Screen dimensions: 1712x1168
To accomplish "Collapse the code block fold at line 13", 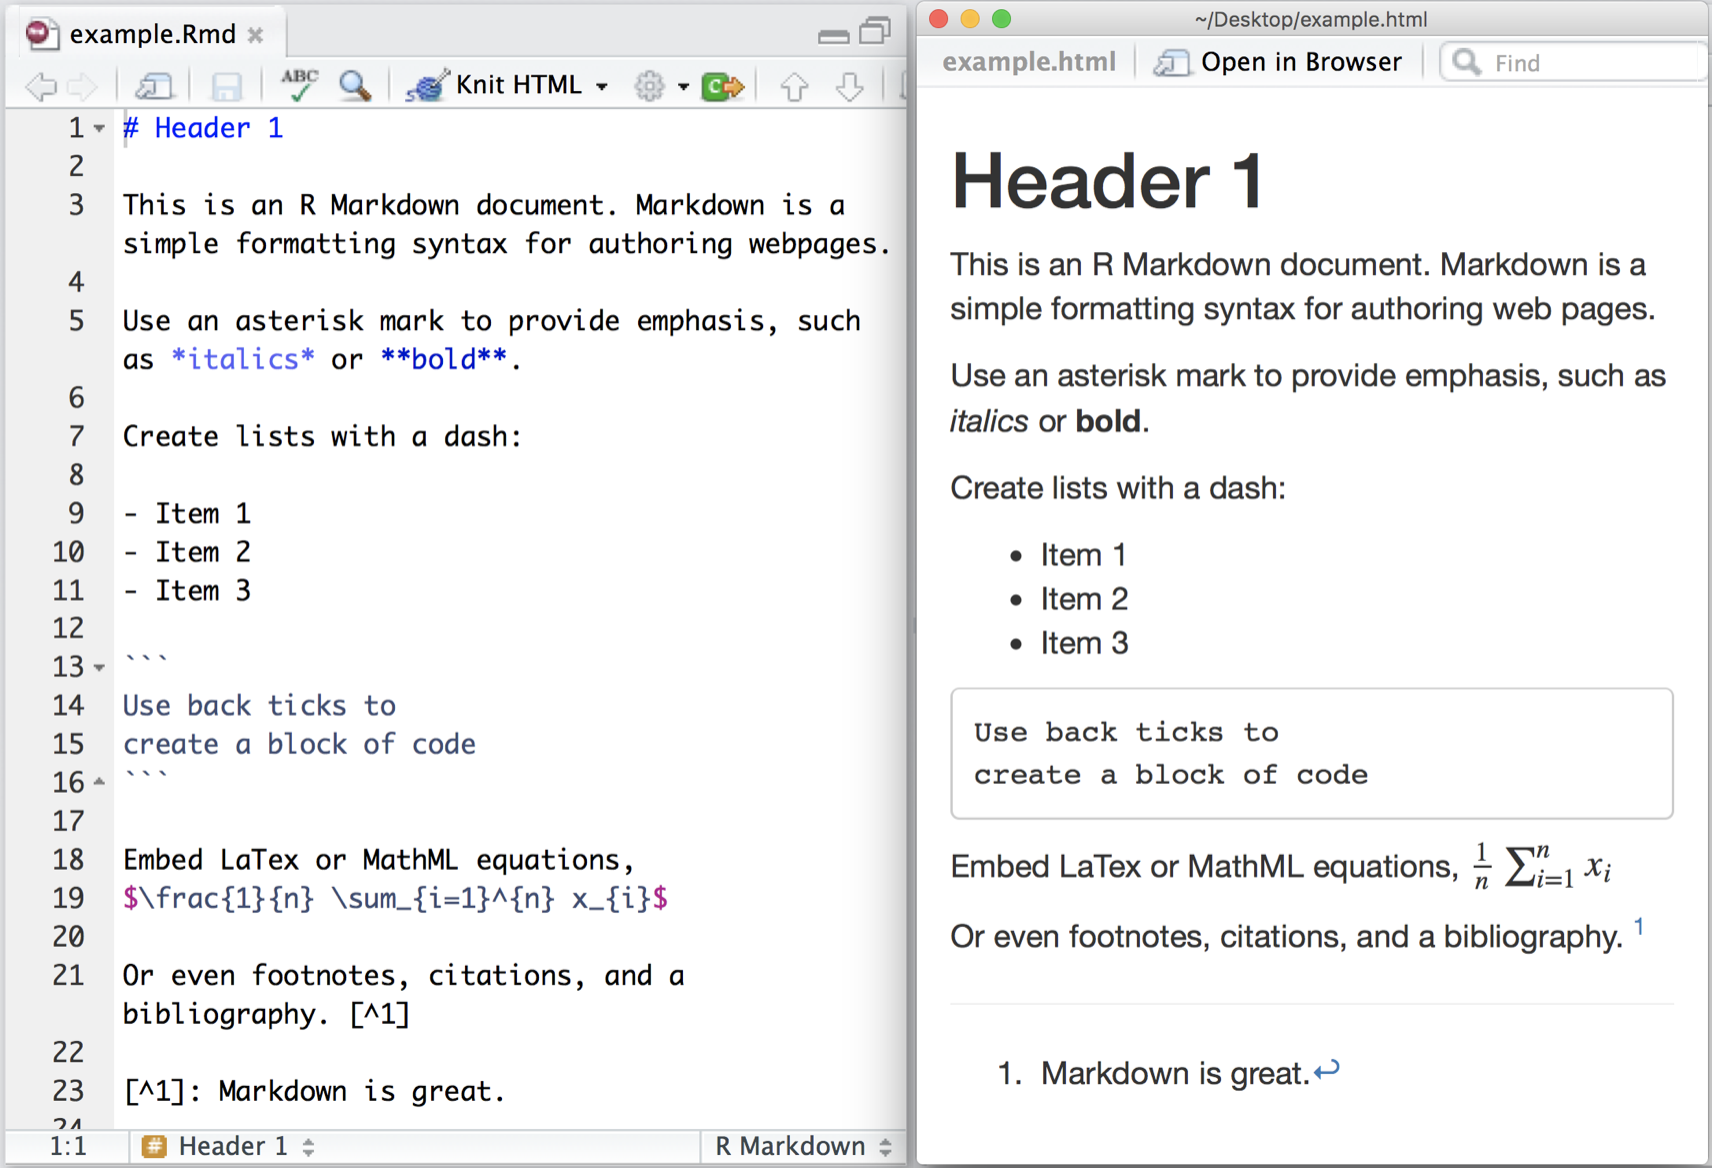I will (x=99, y=667).
